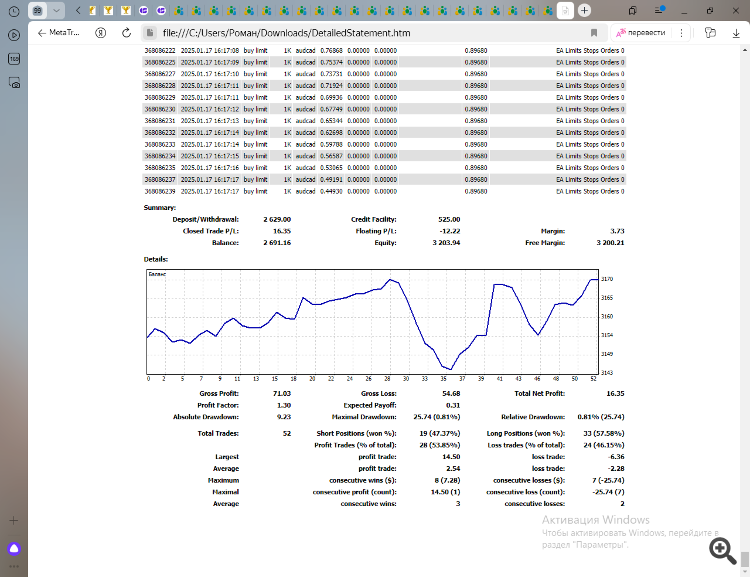750x577 pixels.
Task: Open the downloads arrow icon in toolbar
Action: [x=736, y=33]
